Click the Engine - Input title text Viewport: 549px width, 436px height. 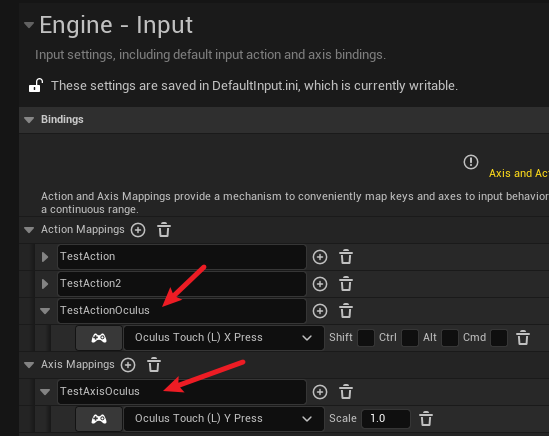coord(116,25)
